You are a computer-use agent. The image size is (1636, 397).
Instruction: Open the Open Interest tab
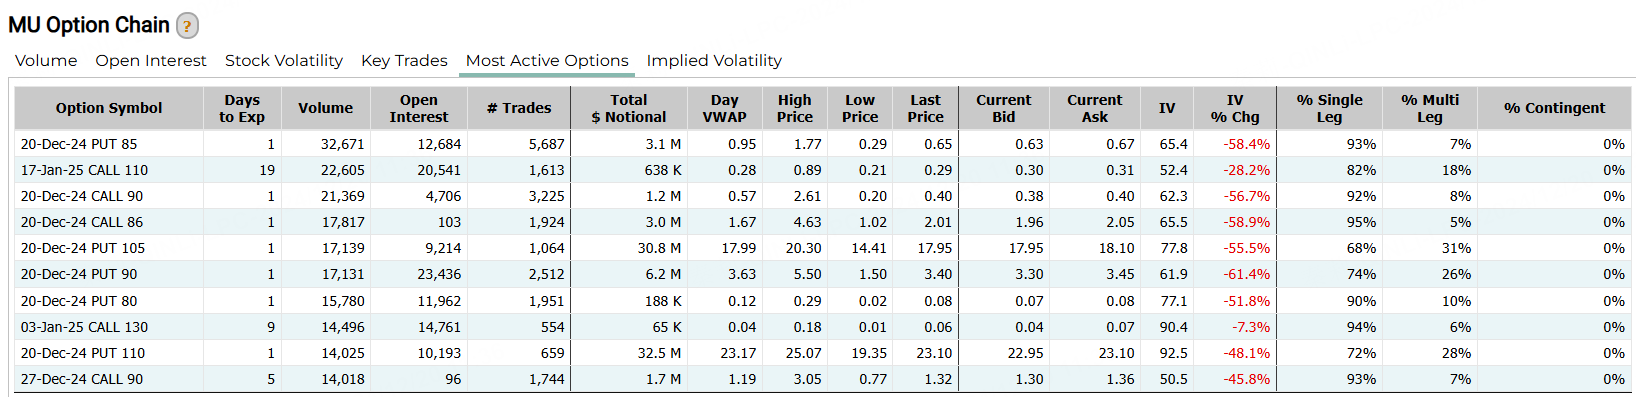click(x=151, y=61)
